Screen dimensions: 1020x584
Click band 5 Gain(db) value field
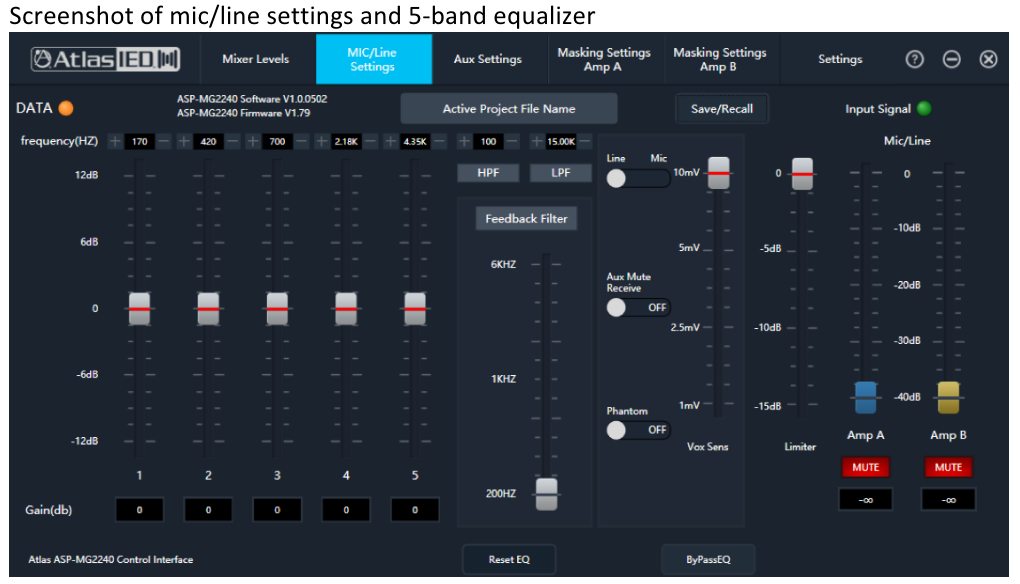tap(415, 510)
